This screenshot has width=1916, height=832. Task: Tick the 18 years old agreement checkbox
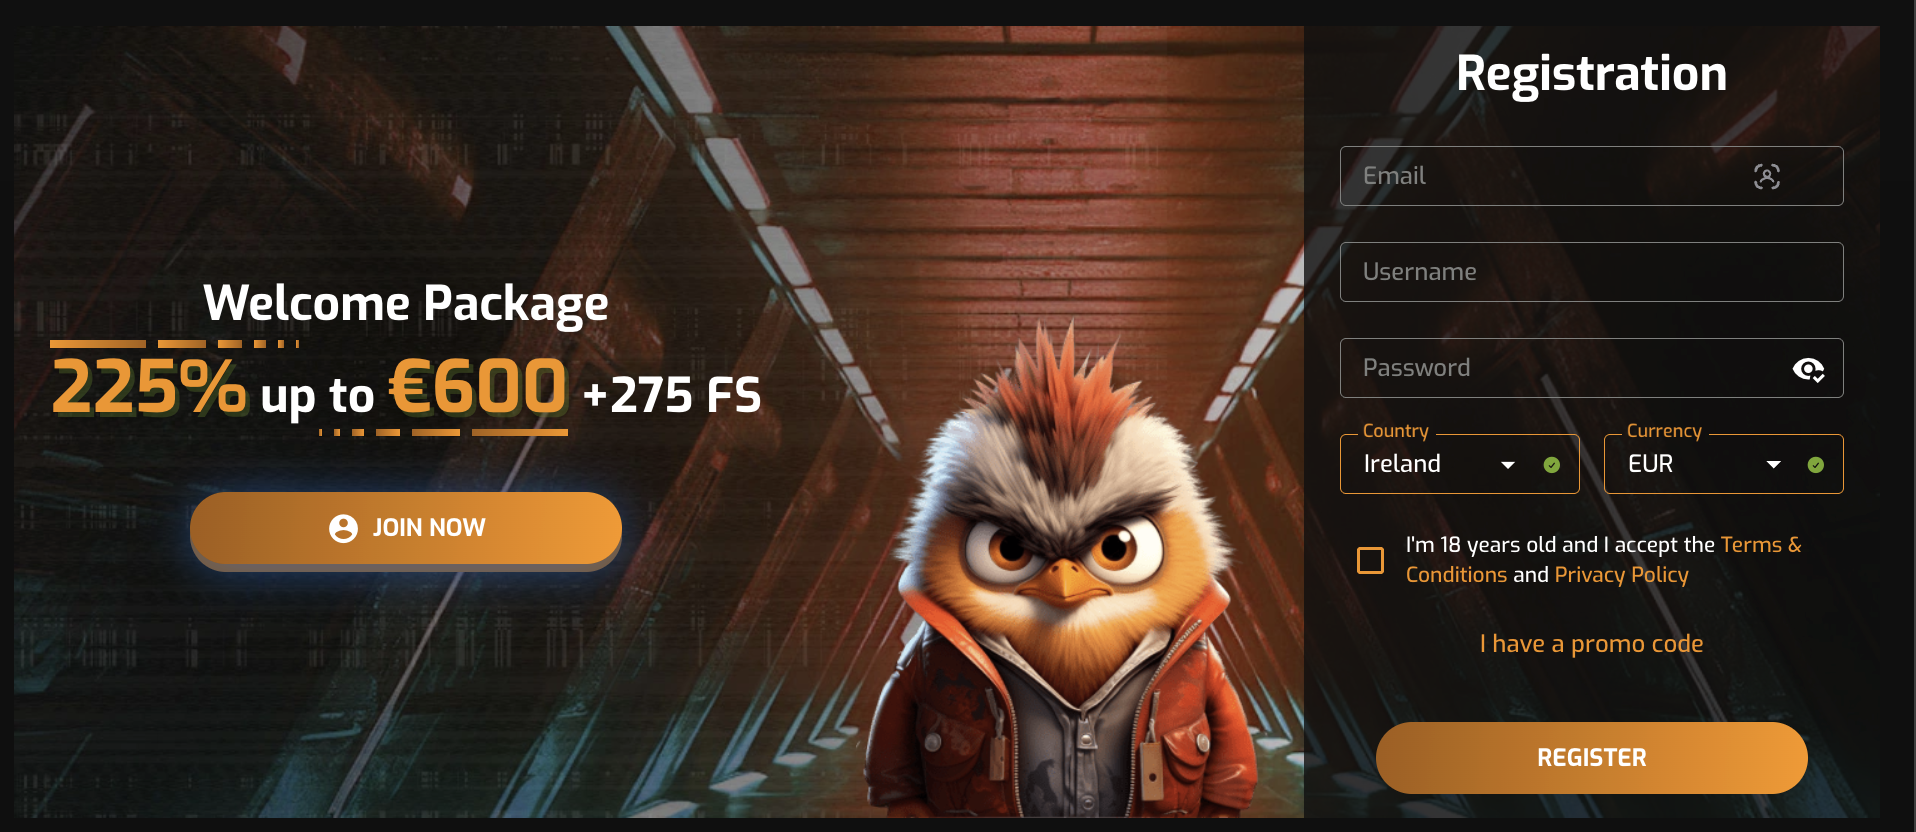[1371, 560]
